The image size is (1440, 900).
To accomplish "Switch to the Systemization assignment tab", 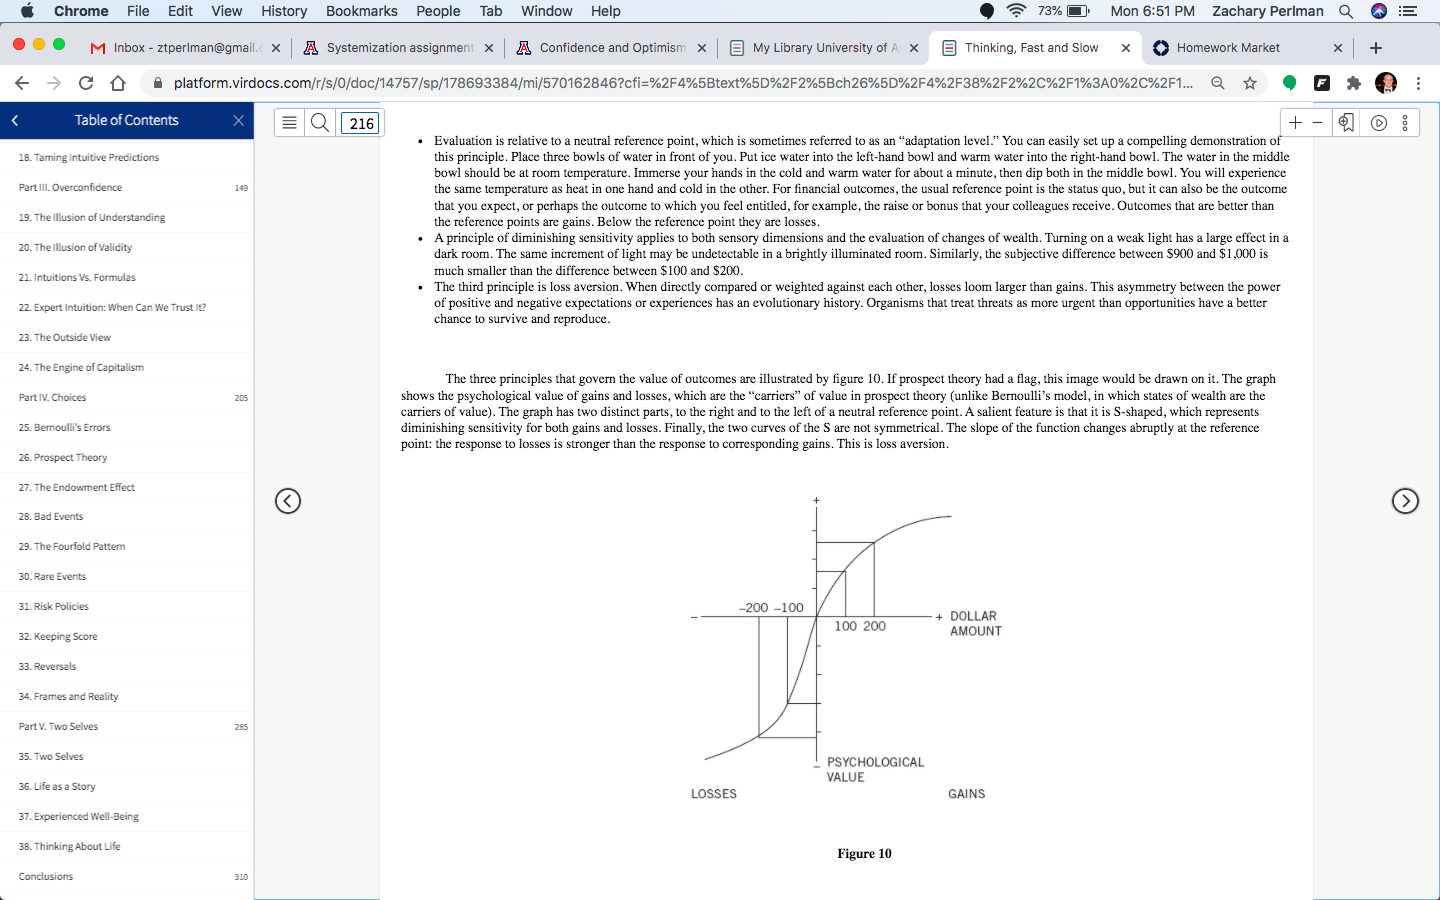I will click(398, 48).
